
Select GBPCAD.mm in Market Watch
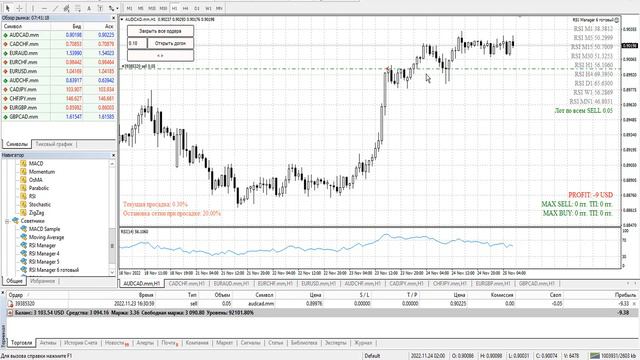59,117
